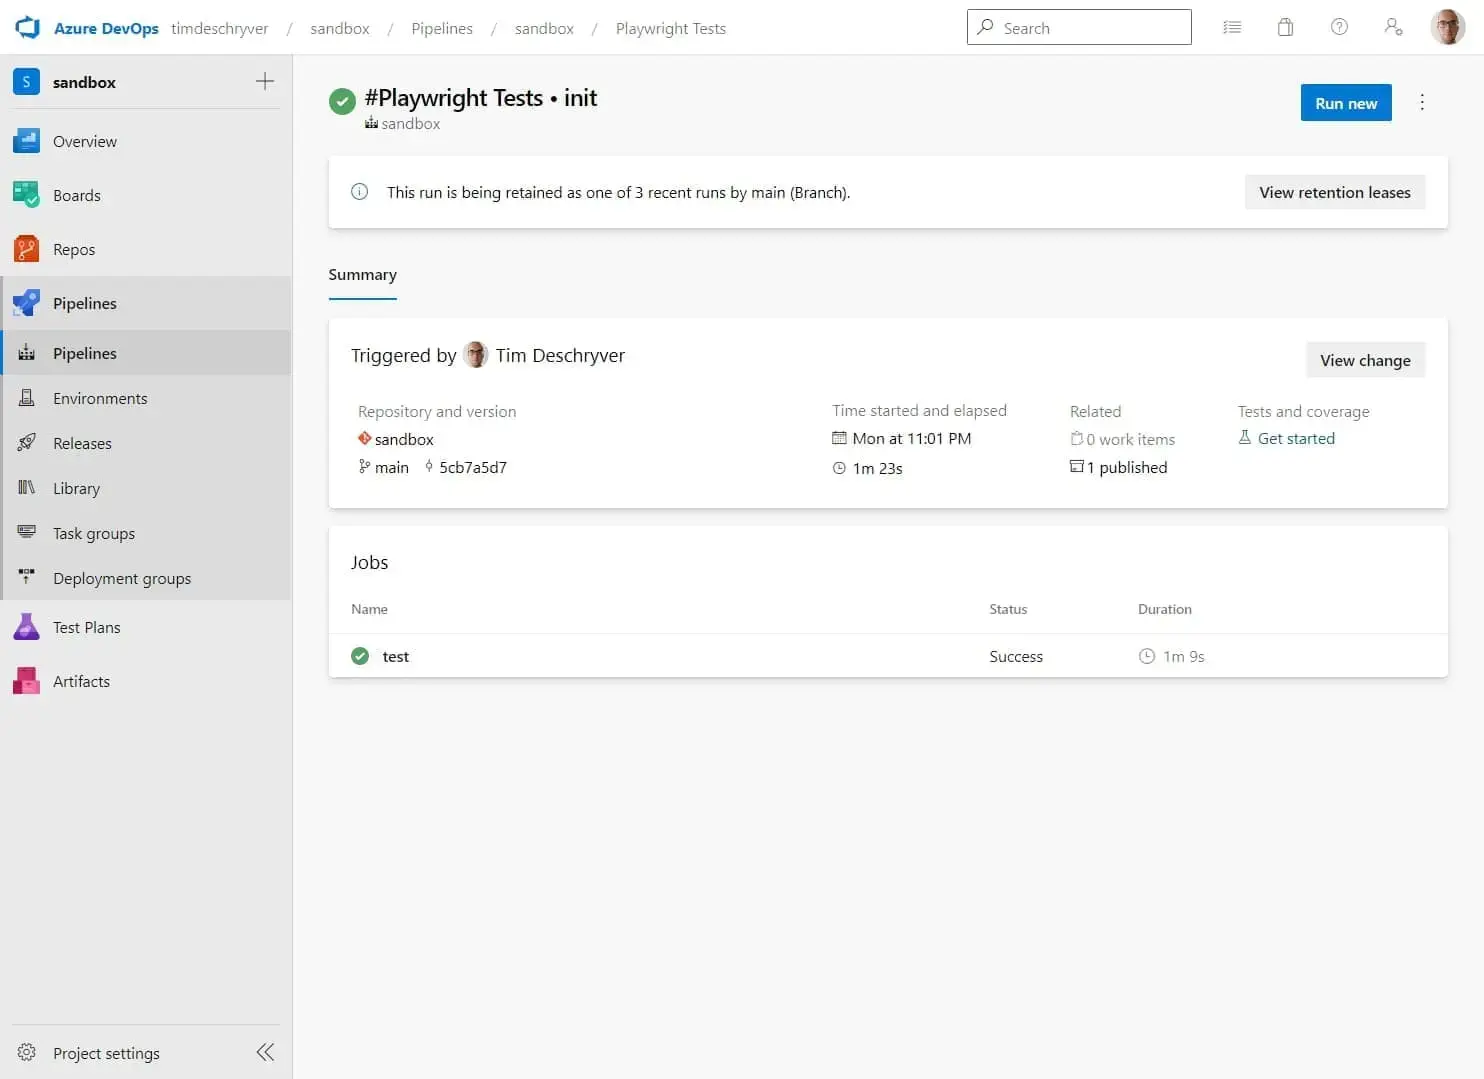Open Overview in the sidebar
Screen dimensions: 1484x1079
[x=146, y=141]
